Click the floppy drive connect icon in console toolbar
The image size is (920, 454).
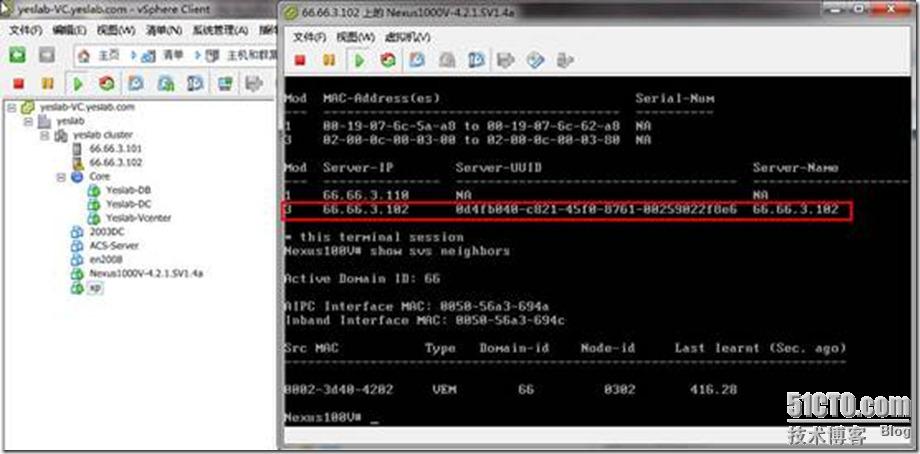tap(506, 60)
